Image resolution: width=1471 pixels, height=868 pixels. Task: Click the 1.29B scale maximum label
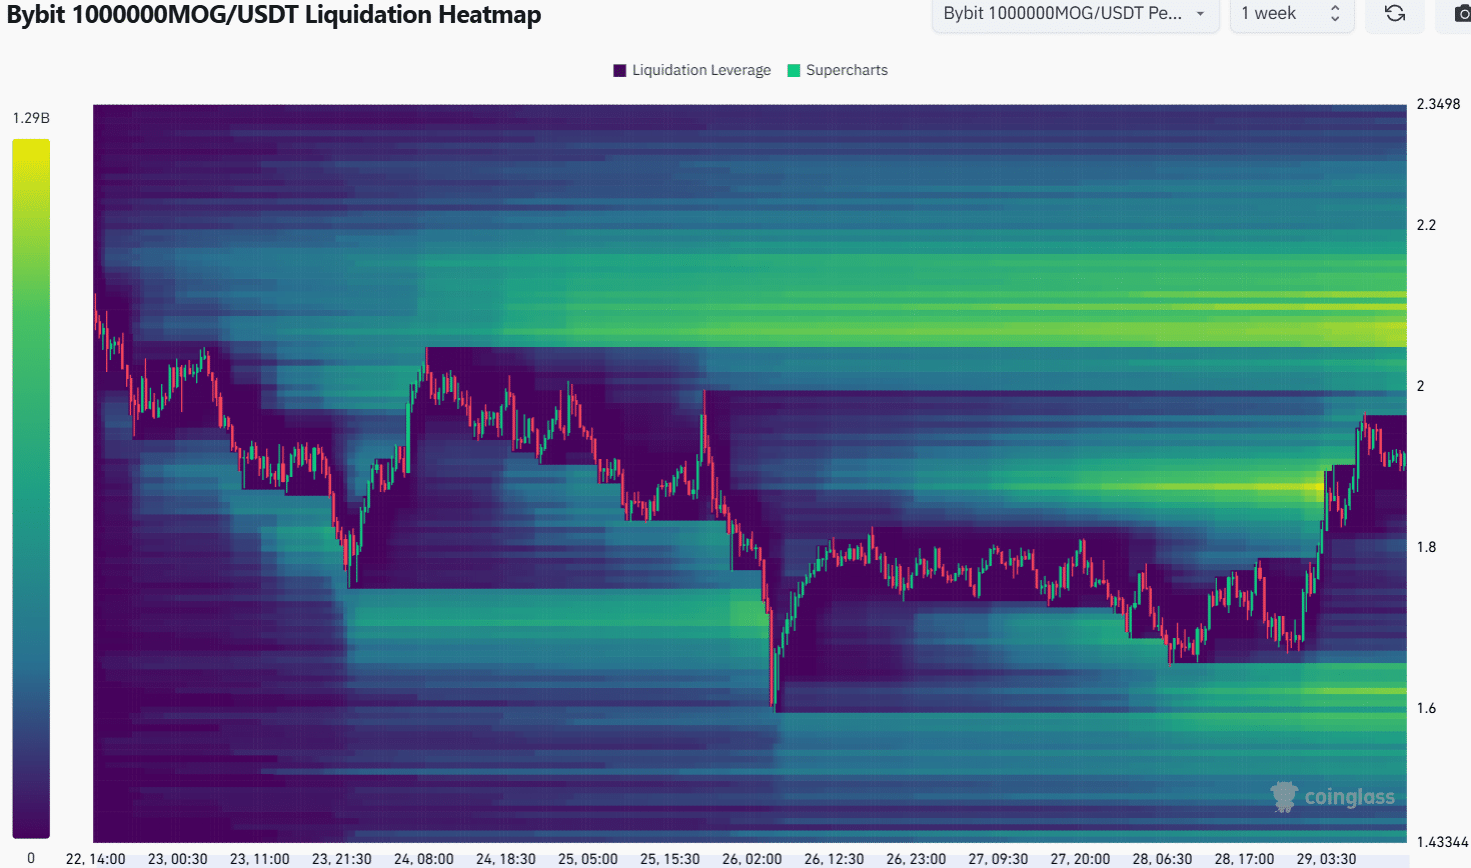31,118
